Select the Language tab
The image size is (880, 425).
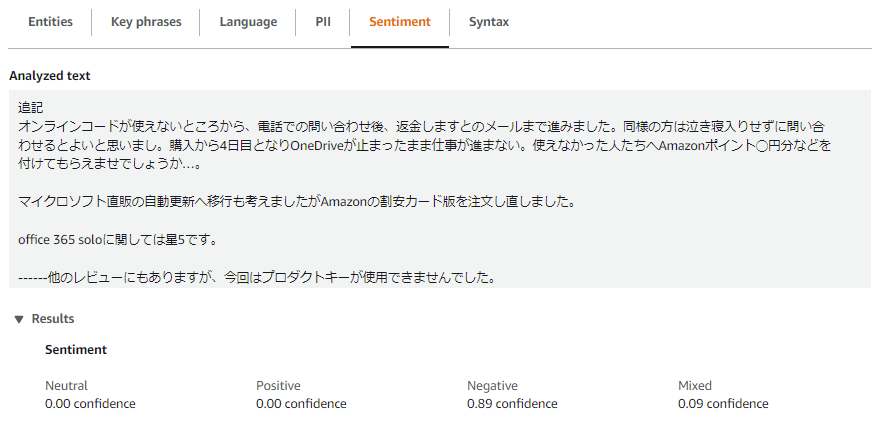click(248, 22)
